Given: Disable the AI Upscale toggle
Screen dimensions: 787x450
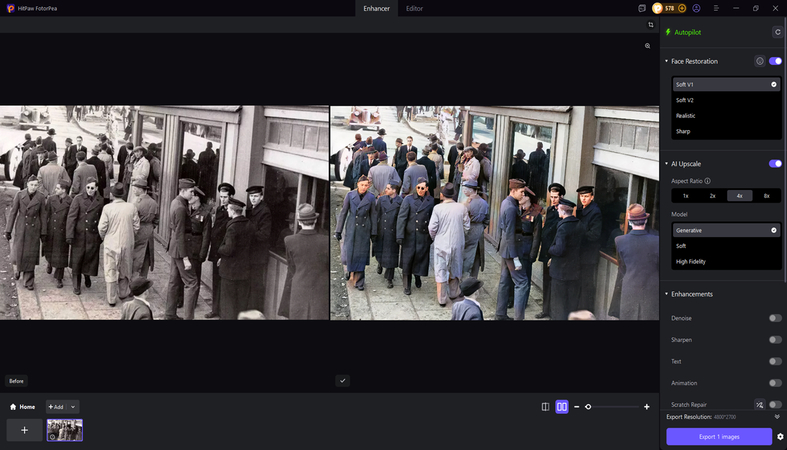Looking at the screenshot, I should [775, 163].
